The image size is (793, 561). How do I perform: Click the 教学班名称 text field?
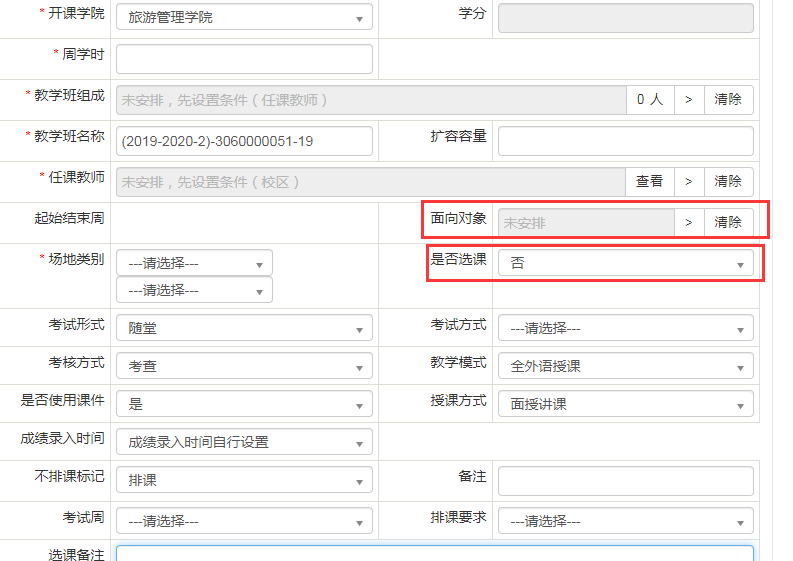pyautogui.click(x=244, y=141)
